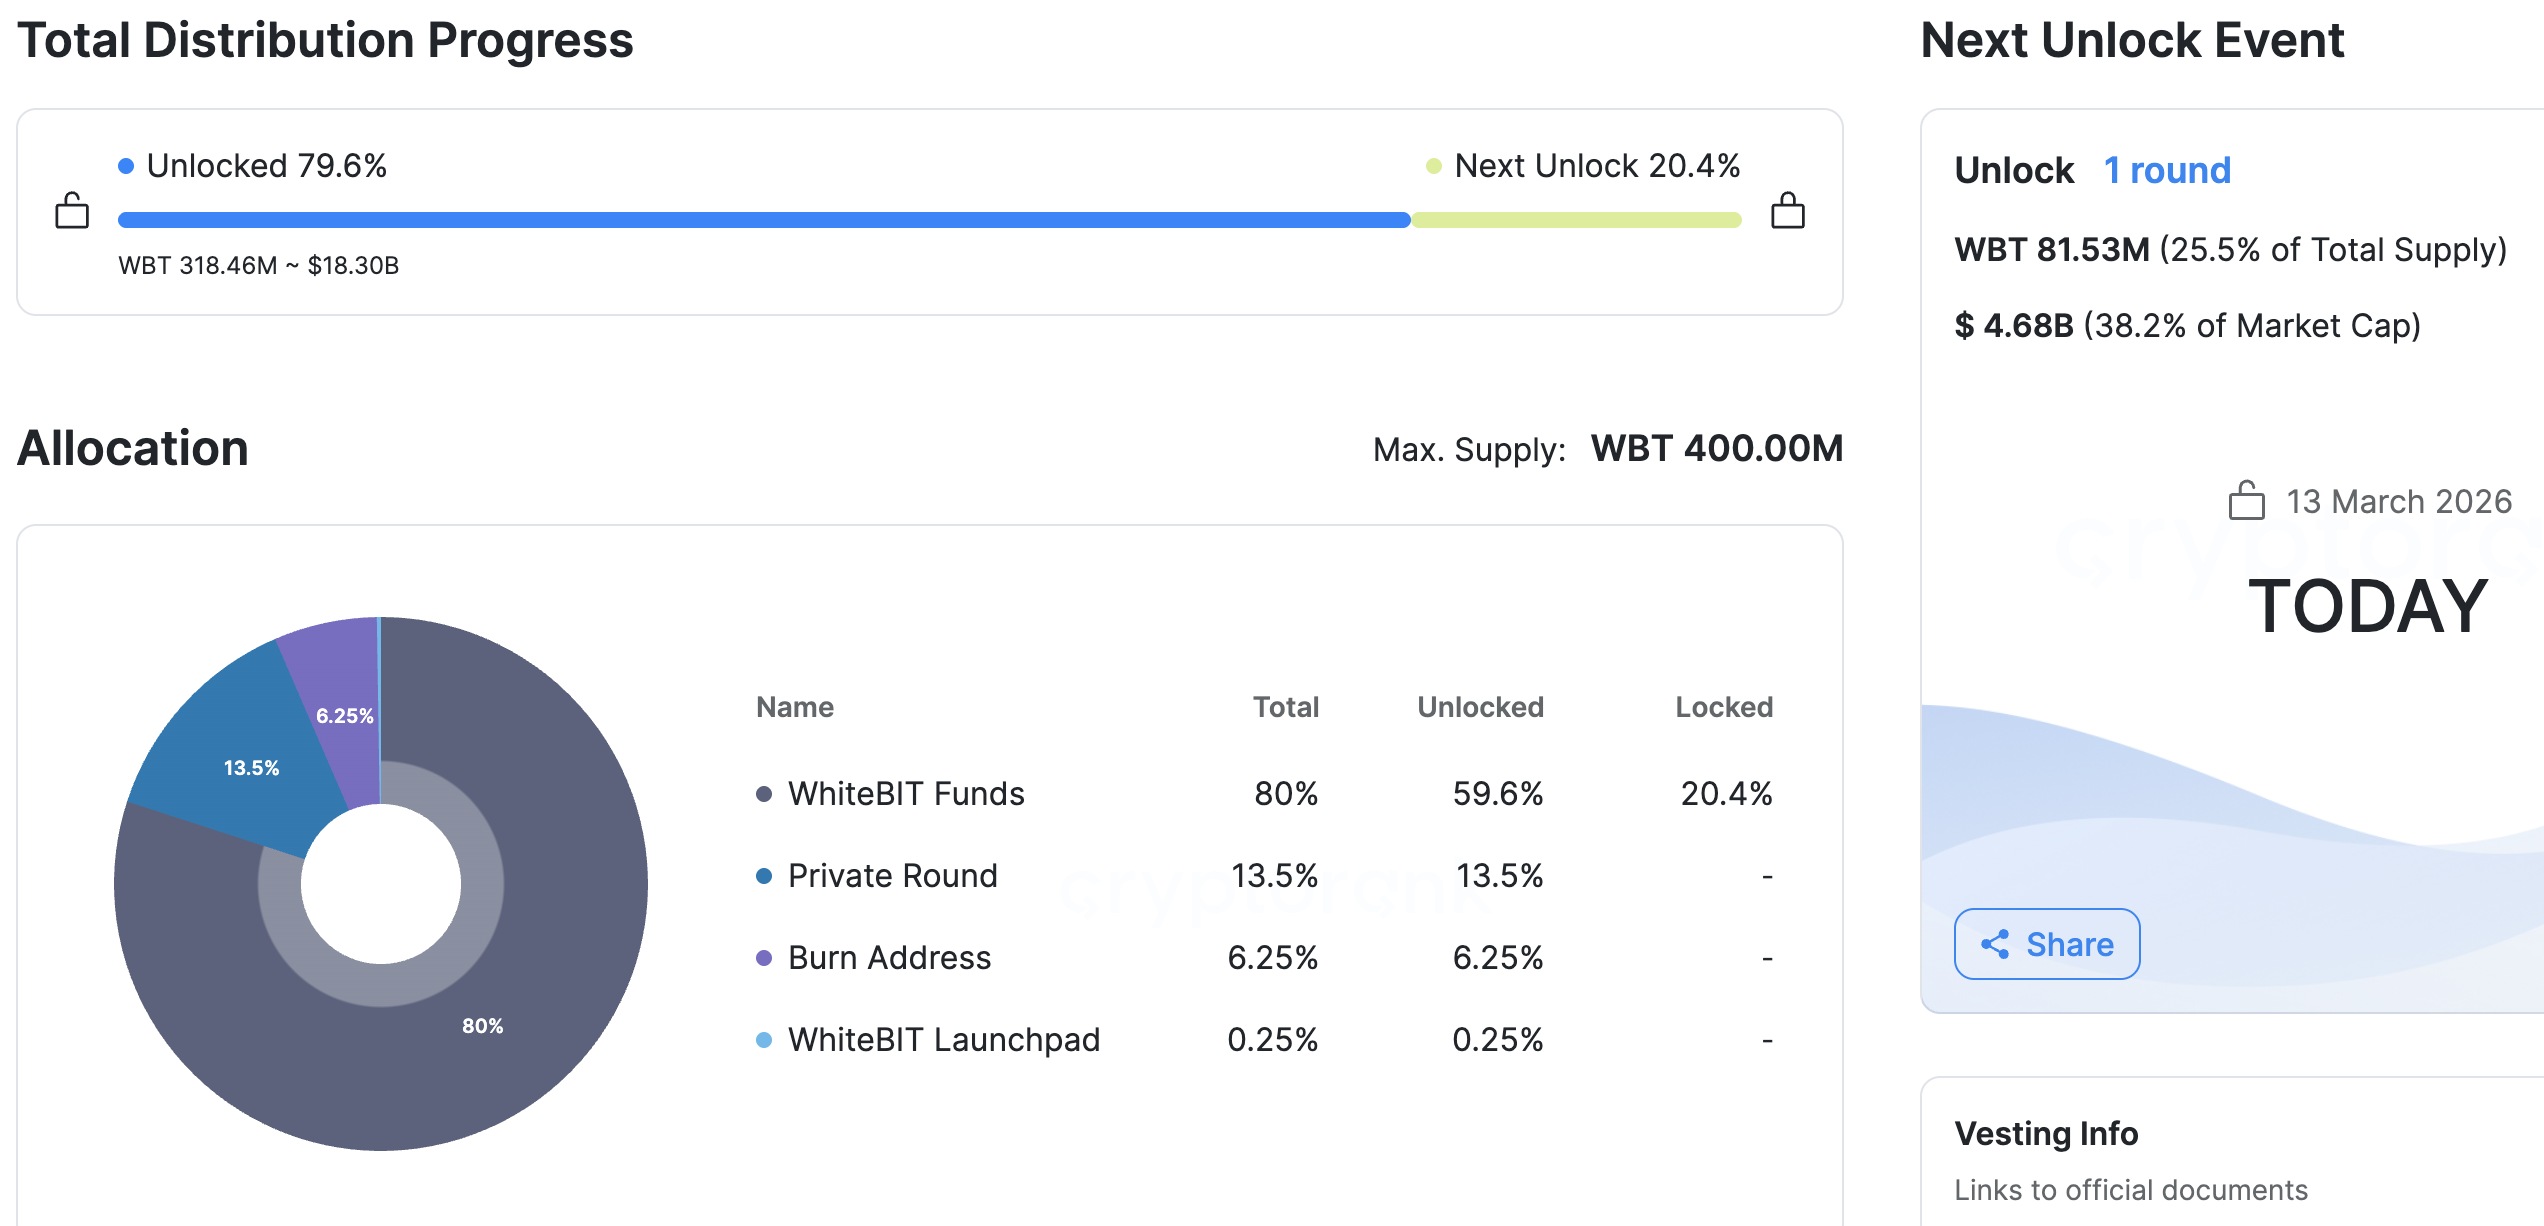
Task: Click WhiteBIT Launchpad light-blue legend bullet
Action: pyautogui.click(x=764, y=1040)
